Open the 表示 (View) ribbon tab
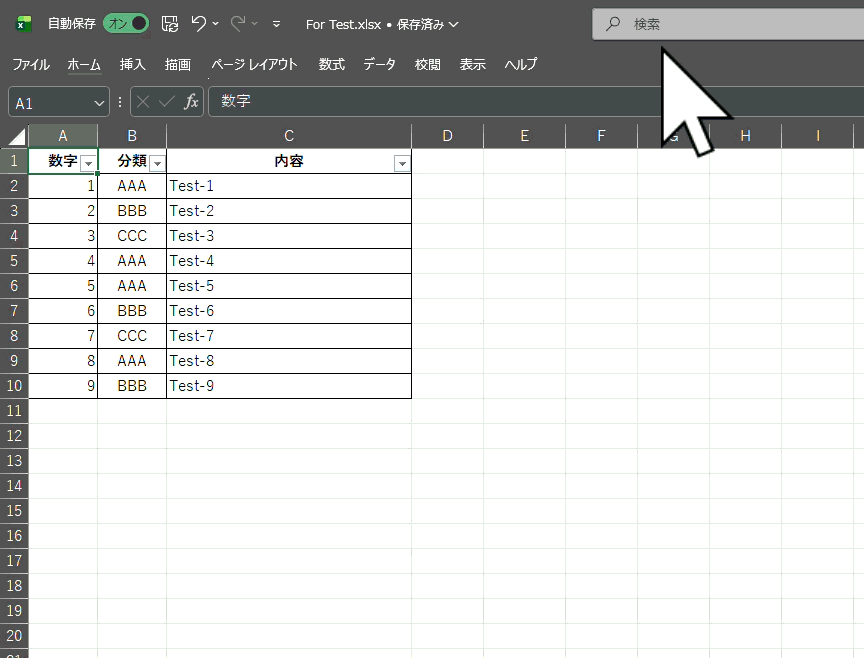 [x=473, y=64]
